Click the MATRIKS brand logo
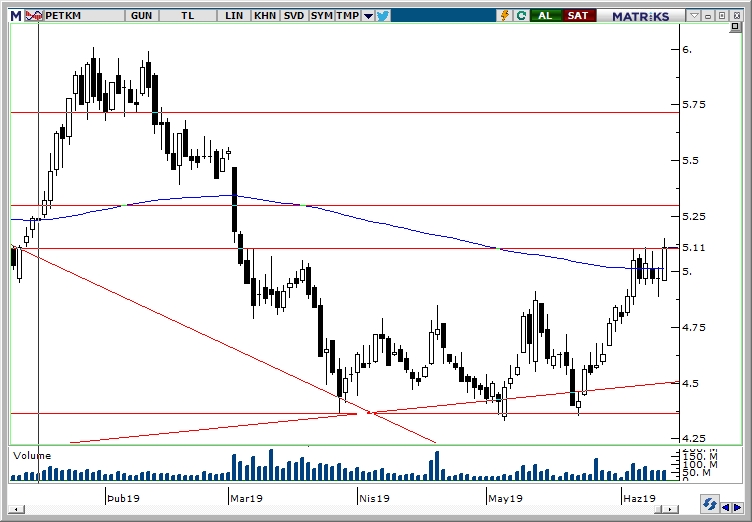The height and width of the screenshot is (522, 752). pos(640,16)
